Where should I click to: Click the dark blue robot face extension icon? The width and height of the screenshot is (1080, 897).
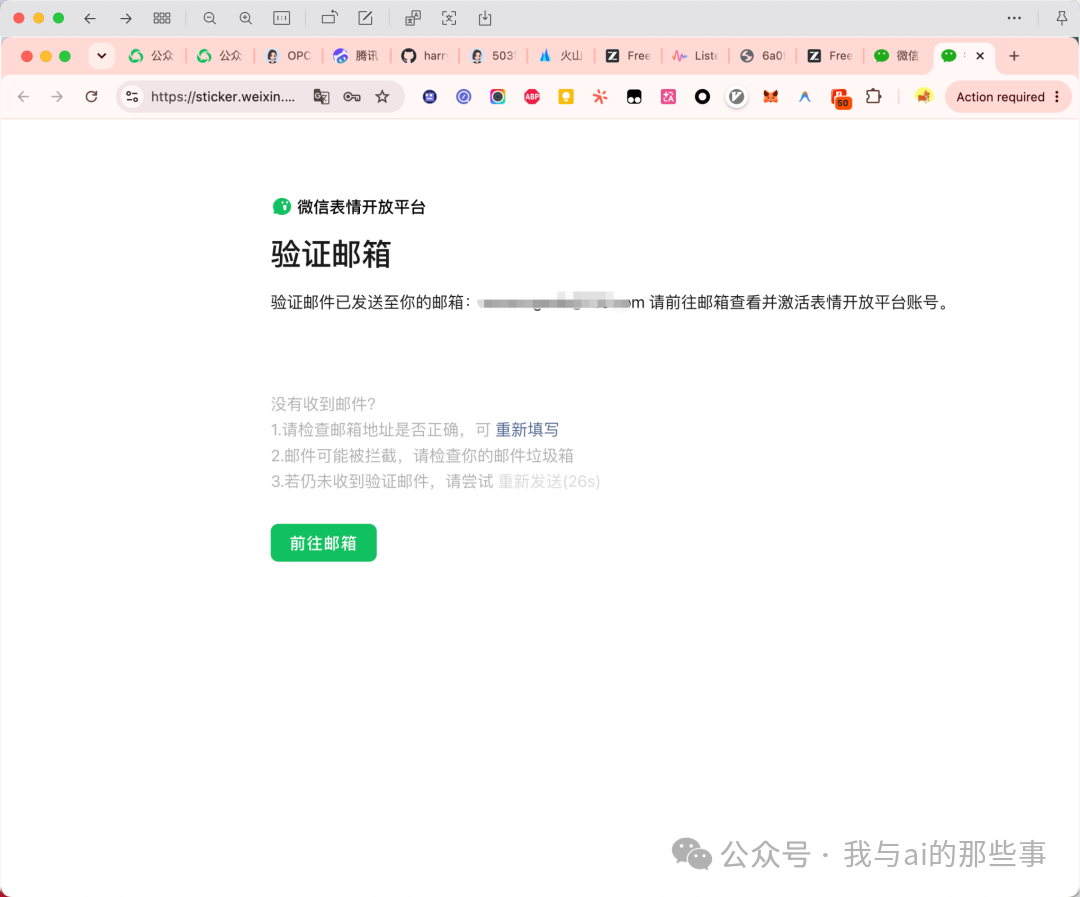point(430,96)
